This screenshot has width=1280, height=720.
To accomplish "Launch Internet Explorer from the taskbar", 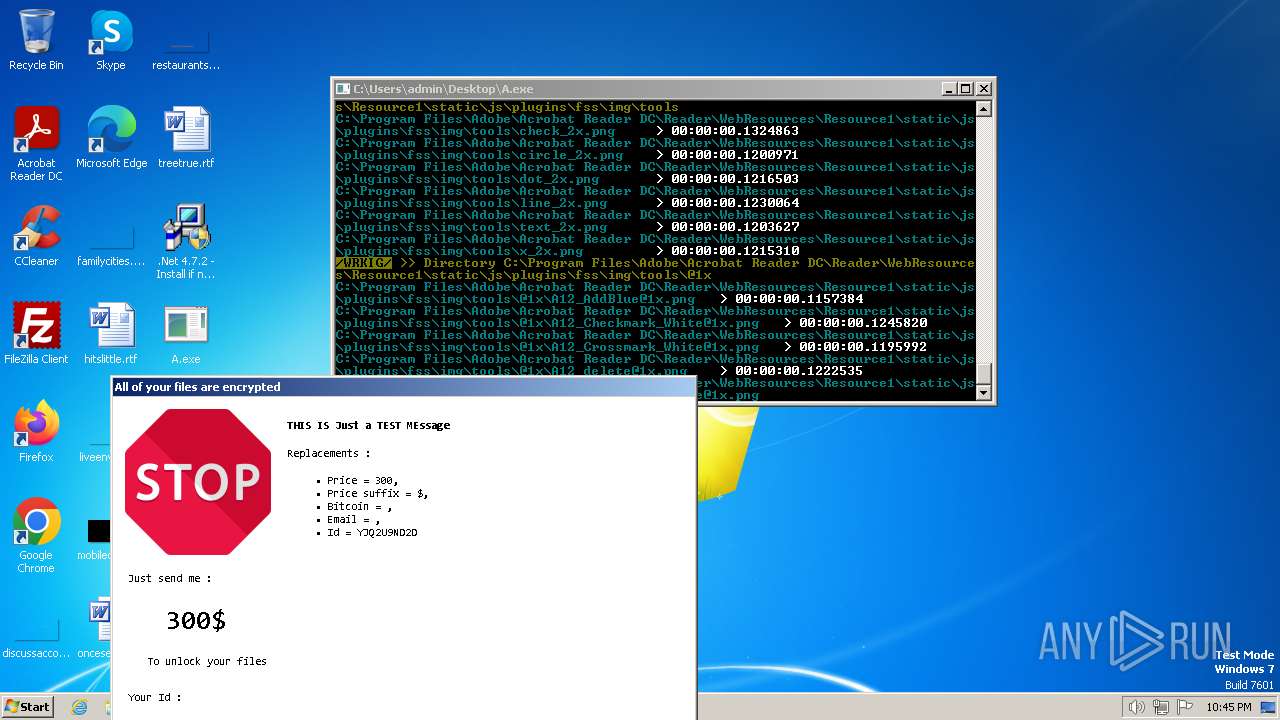I will [x=80, y=707].
